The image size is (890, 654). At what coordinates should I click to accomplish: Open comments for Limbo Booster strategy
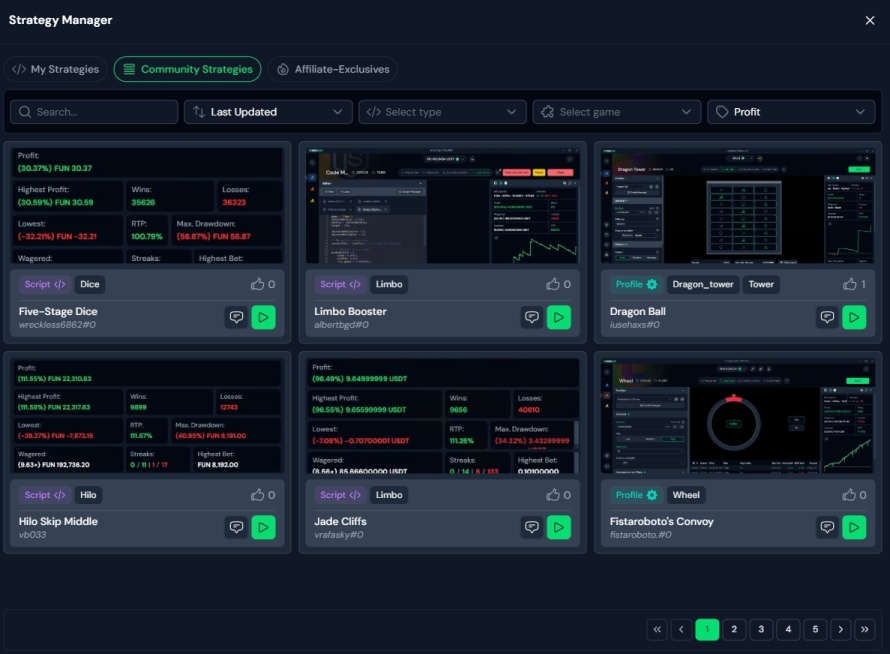click(532, 317)
